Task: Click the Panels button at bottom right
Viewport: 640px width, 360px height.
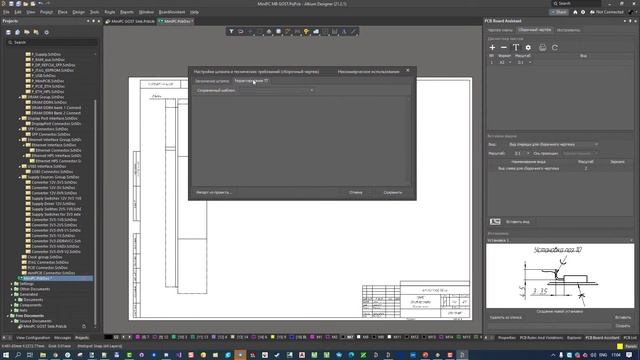Action: pyautogui.click(x=631, y=346)
